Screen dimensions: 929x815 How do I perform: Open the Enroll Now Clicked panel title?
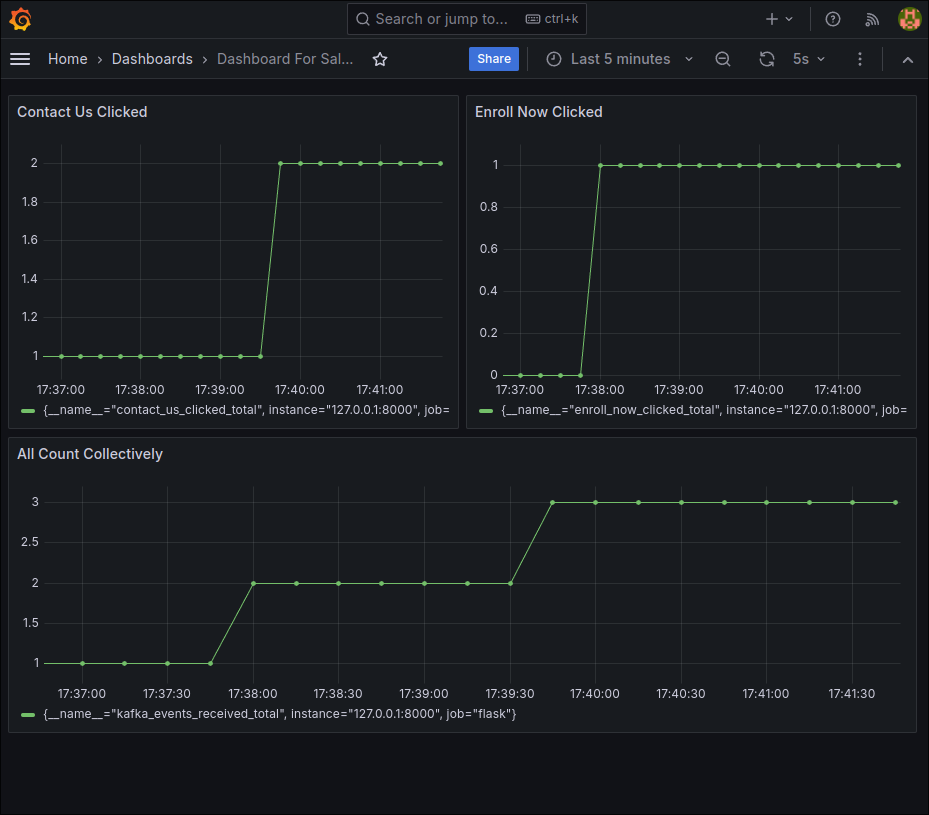539,112
